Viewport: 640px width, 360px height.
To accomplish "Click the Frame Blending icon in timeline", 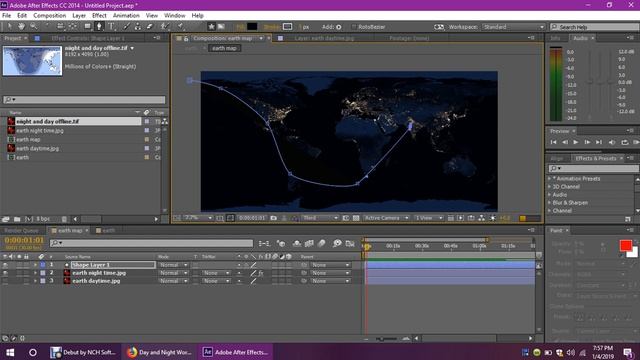I will 309,244.
